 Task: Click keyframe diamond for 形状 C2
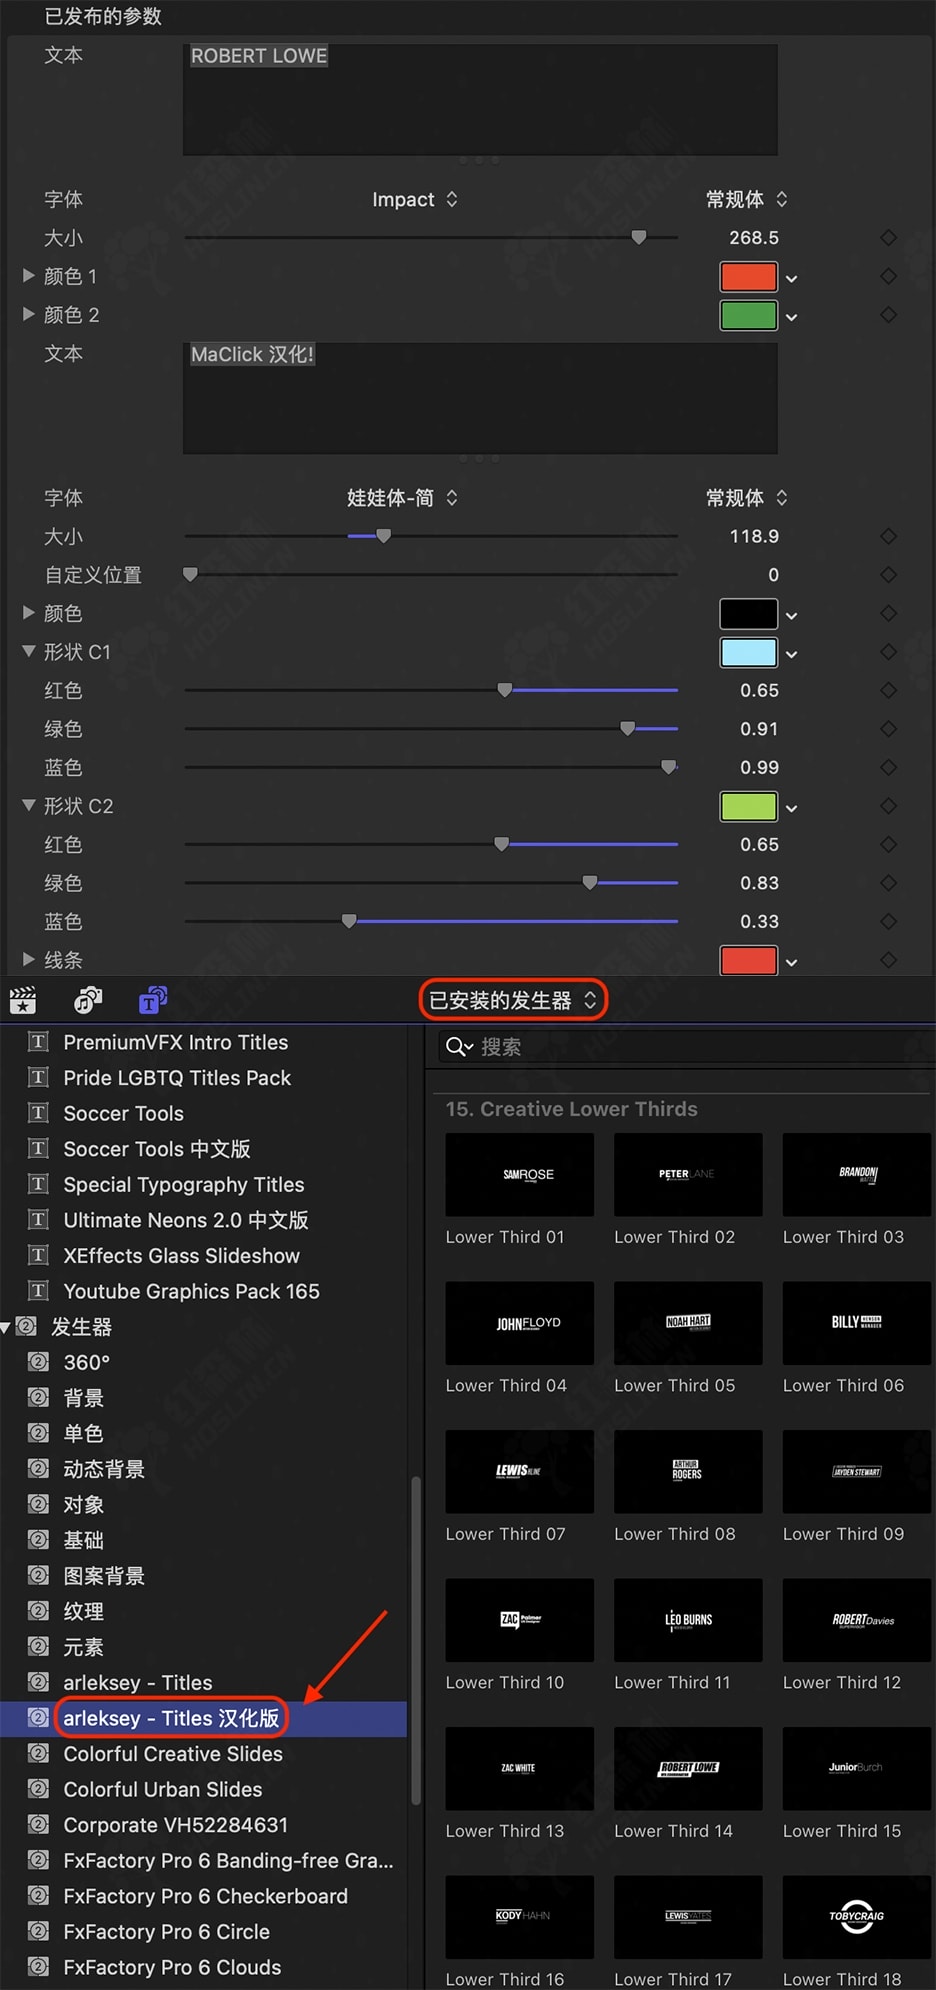click(888, 806)
